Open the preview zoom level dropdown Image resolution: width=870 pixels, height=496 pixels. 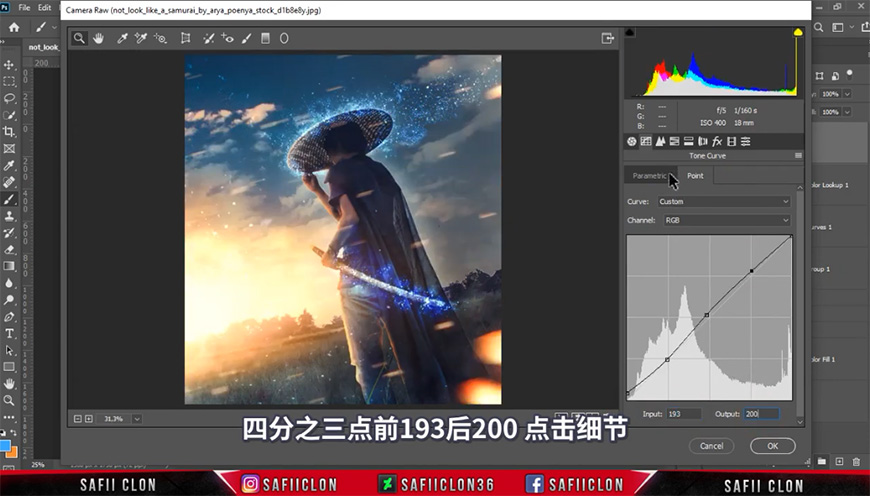137,419
